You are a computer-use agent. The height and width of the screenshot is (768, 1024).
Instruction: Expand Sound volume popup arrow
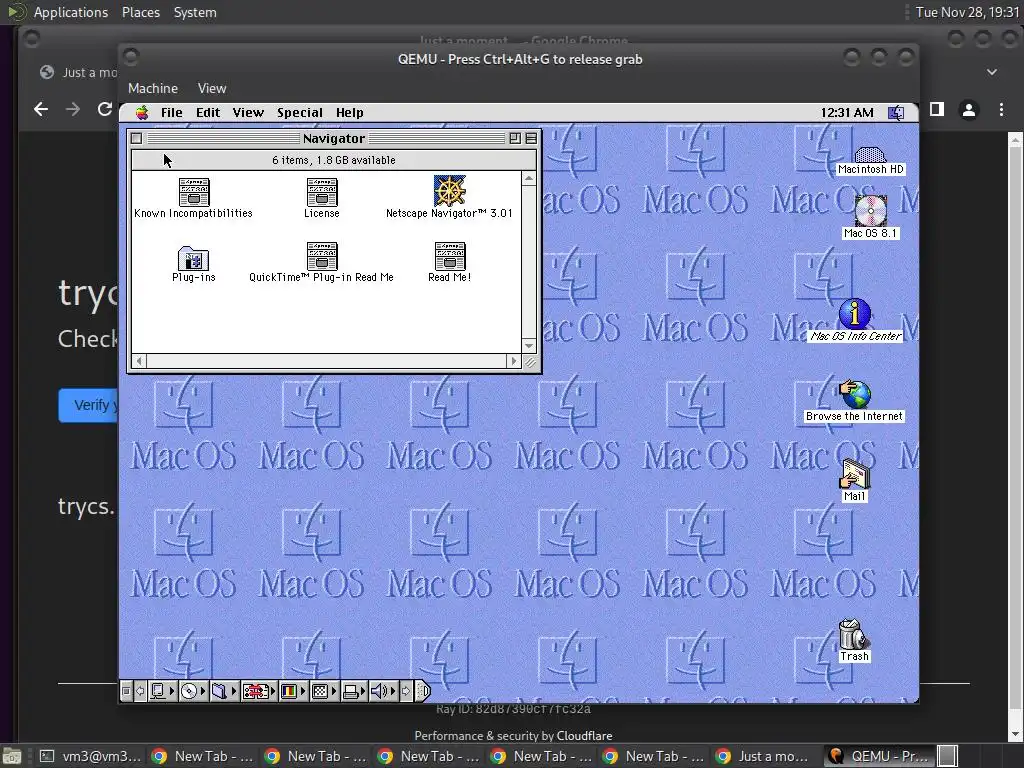(393, 691)
